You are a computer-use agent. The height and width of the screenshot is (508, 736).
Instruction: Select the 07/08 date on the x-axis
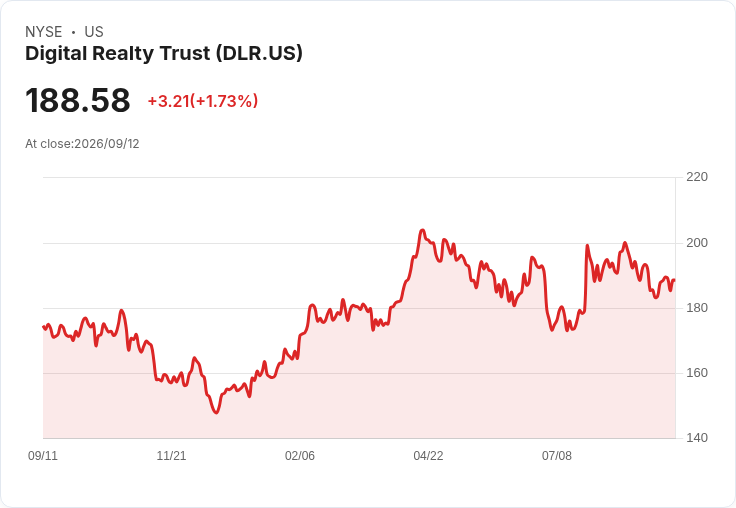(557, 455)
